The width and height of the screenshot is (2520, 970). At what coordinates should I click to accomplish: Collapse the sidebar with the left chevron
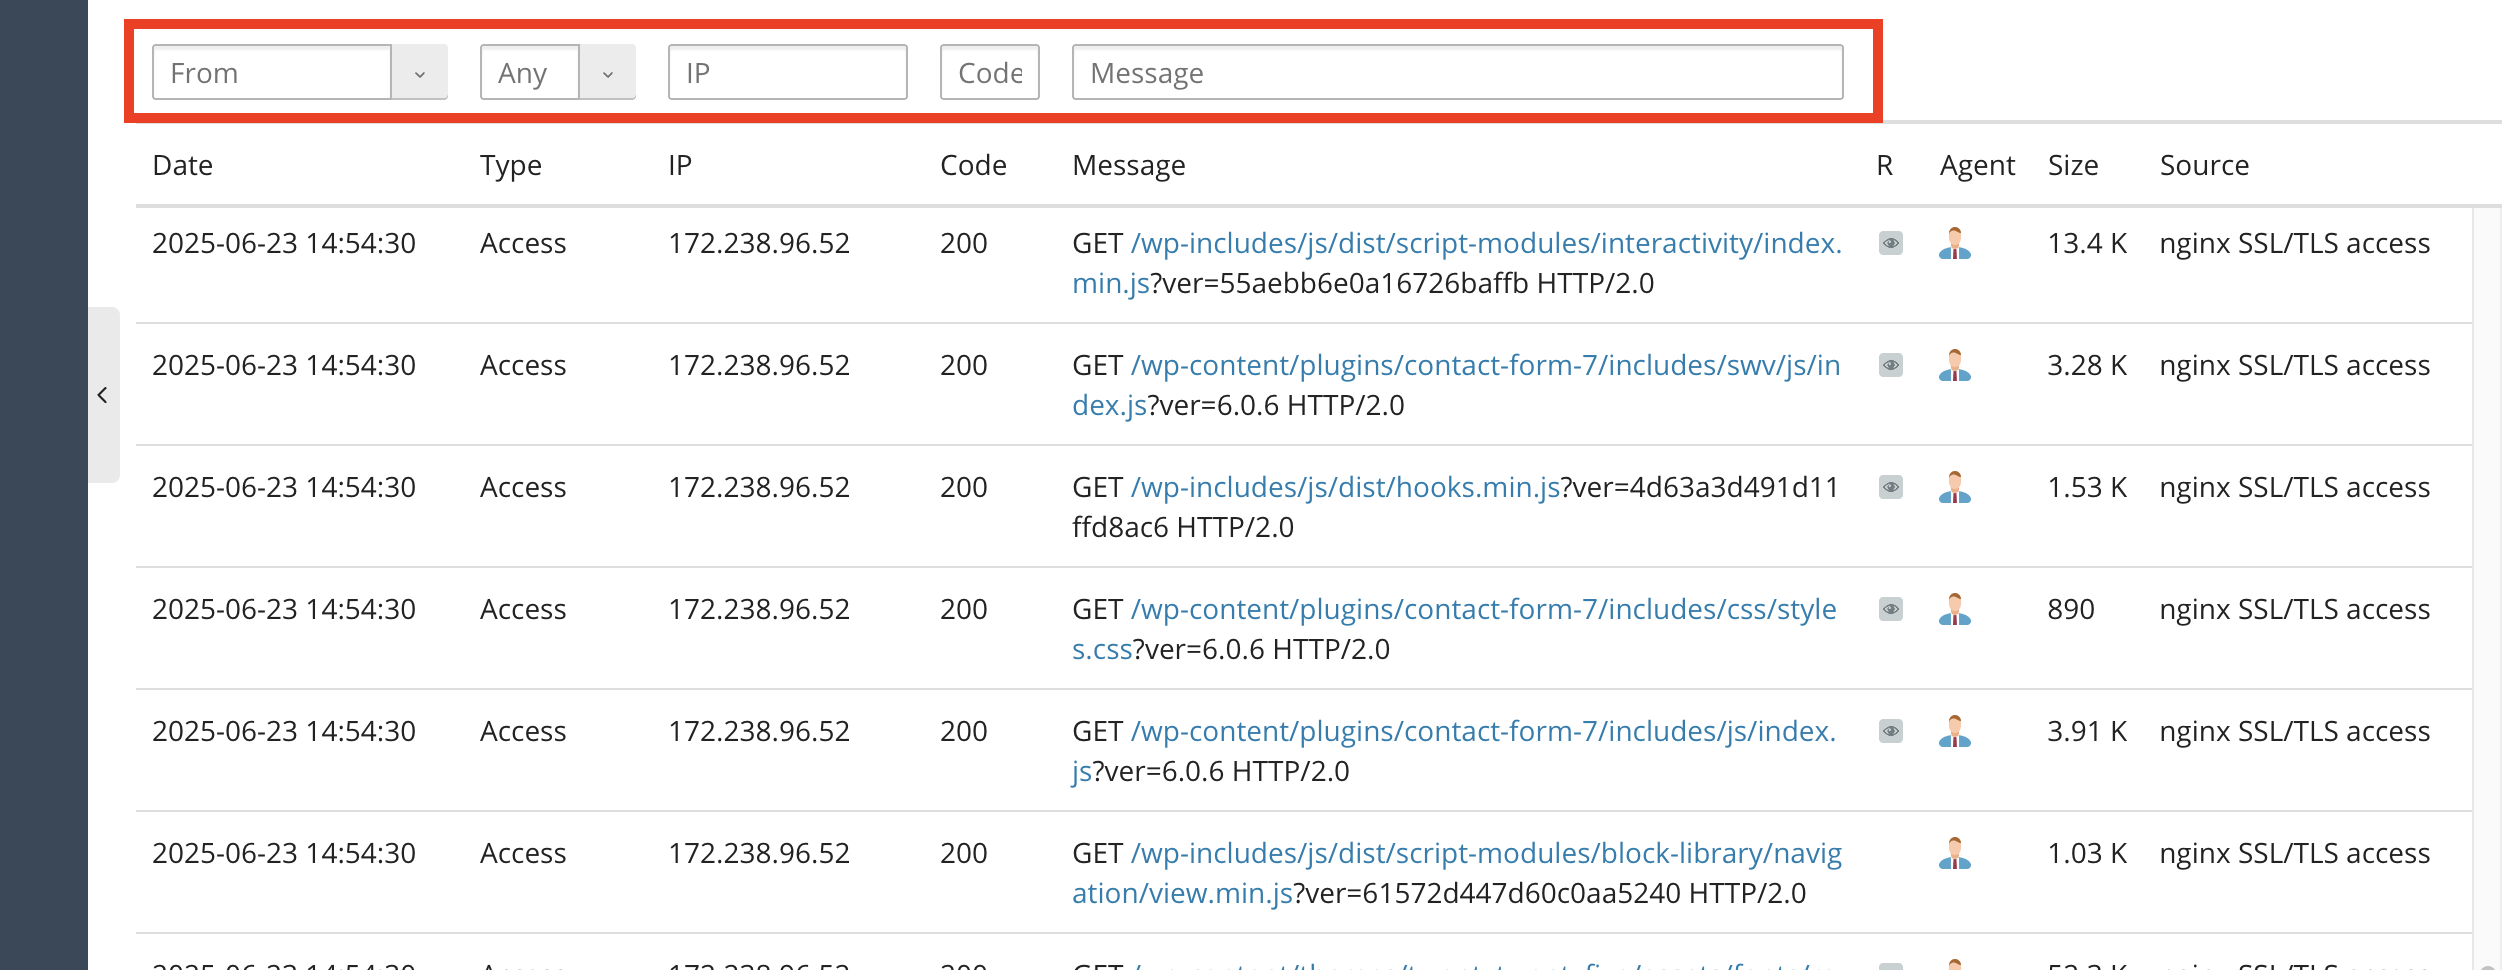(x=103, y=395)
